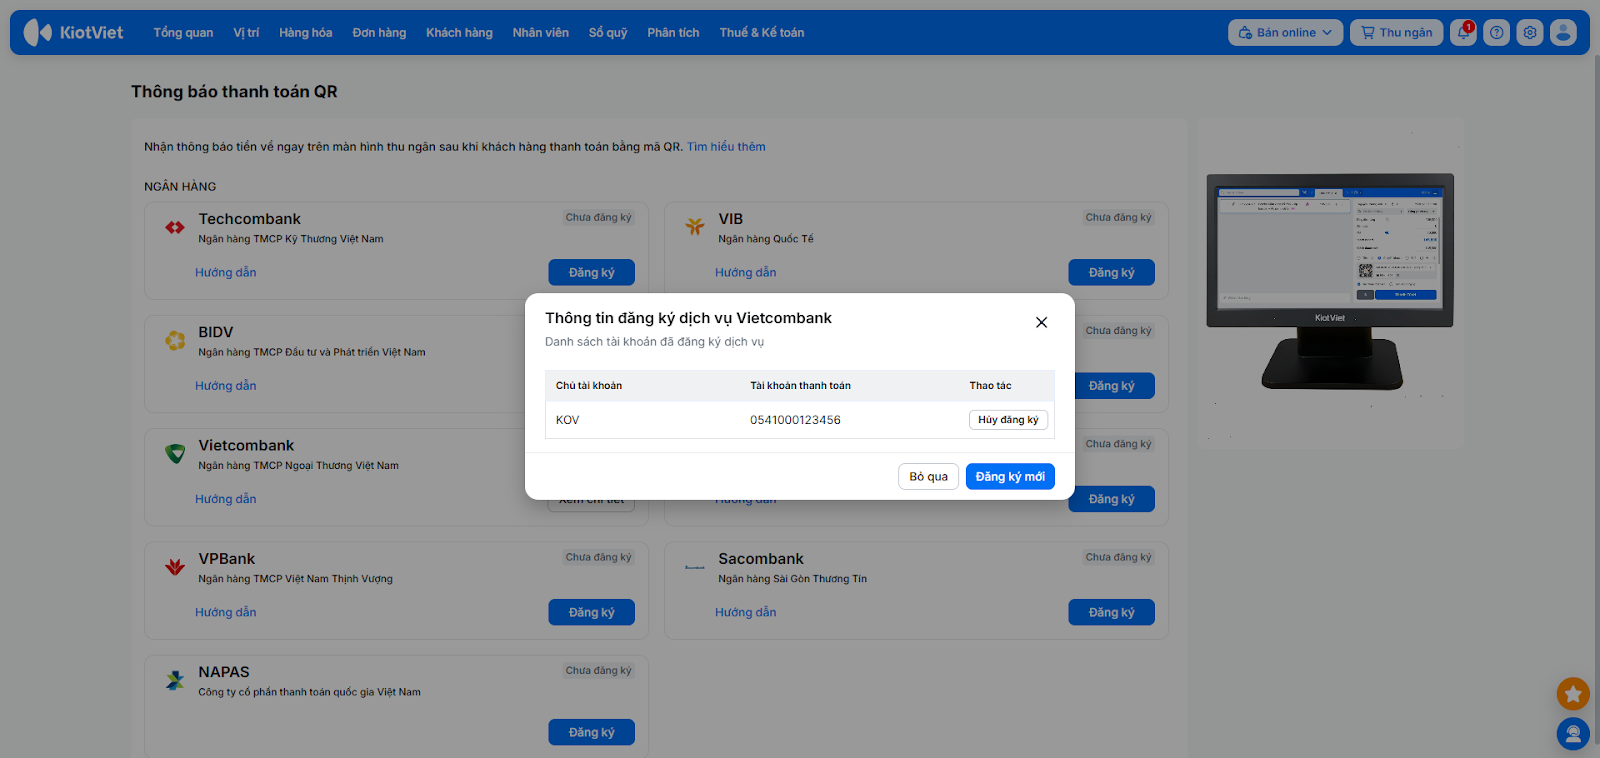This screenshot has height=758, width=1600.
Task: Open the Thu ngân cashier screen
Action: click(1396, 33)
